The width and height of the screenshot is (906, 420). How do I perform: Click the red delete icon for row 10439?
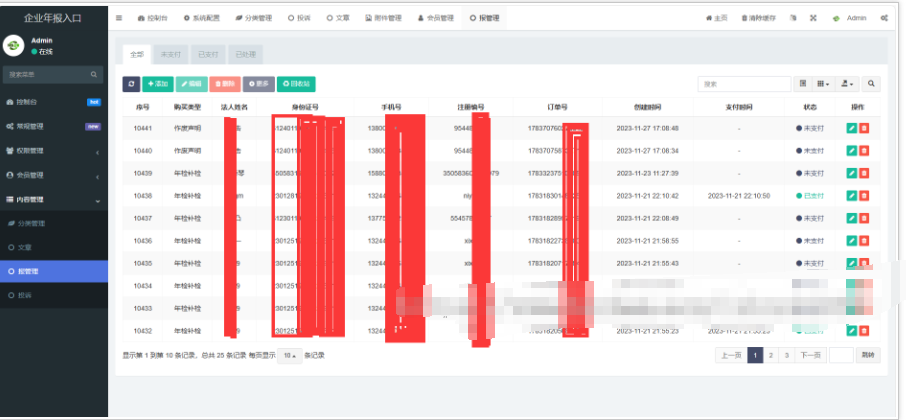click(864, 173)
